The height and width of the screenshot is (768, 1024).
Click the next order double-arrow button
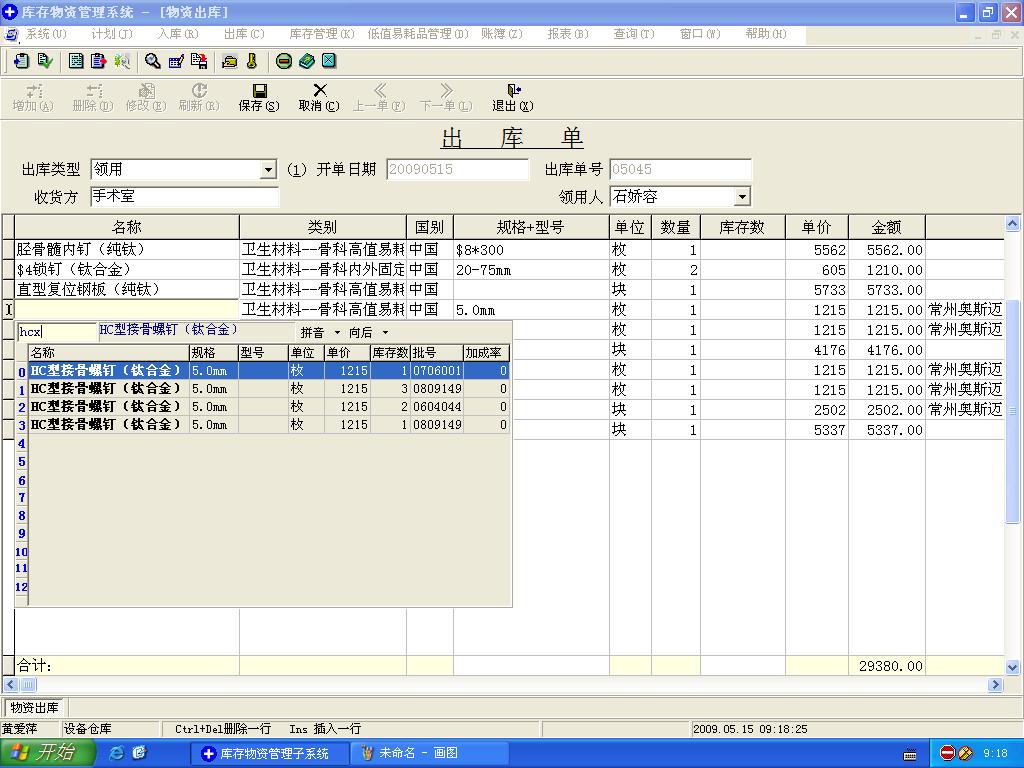coord(446,97)
